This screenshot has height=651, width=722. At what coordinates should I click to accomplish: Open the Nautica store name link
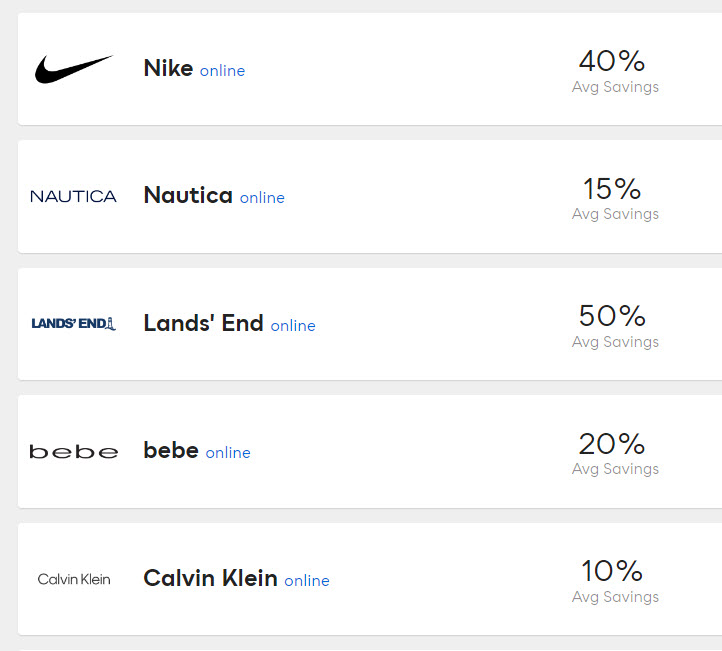pyautogui.click(x=188, y=195)
